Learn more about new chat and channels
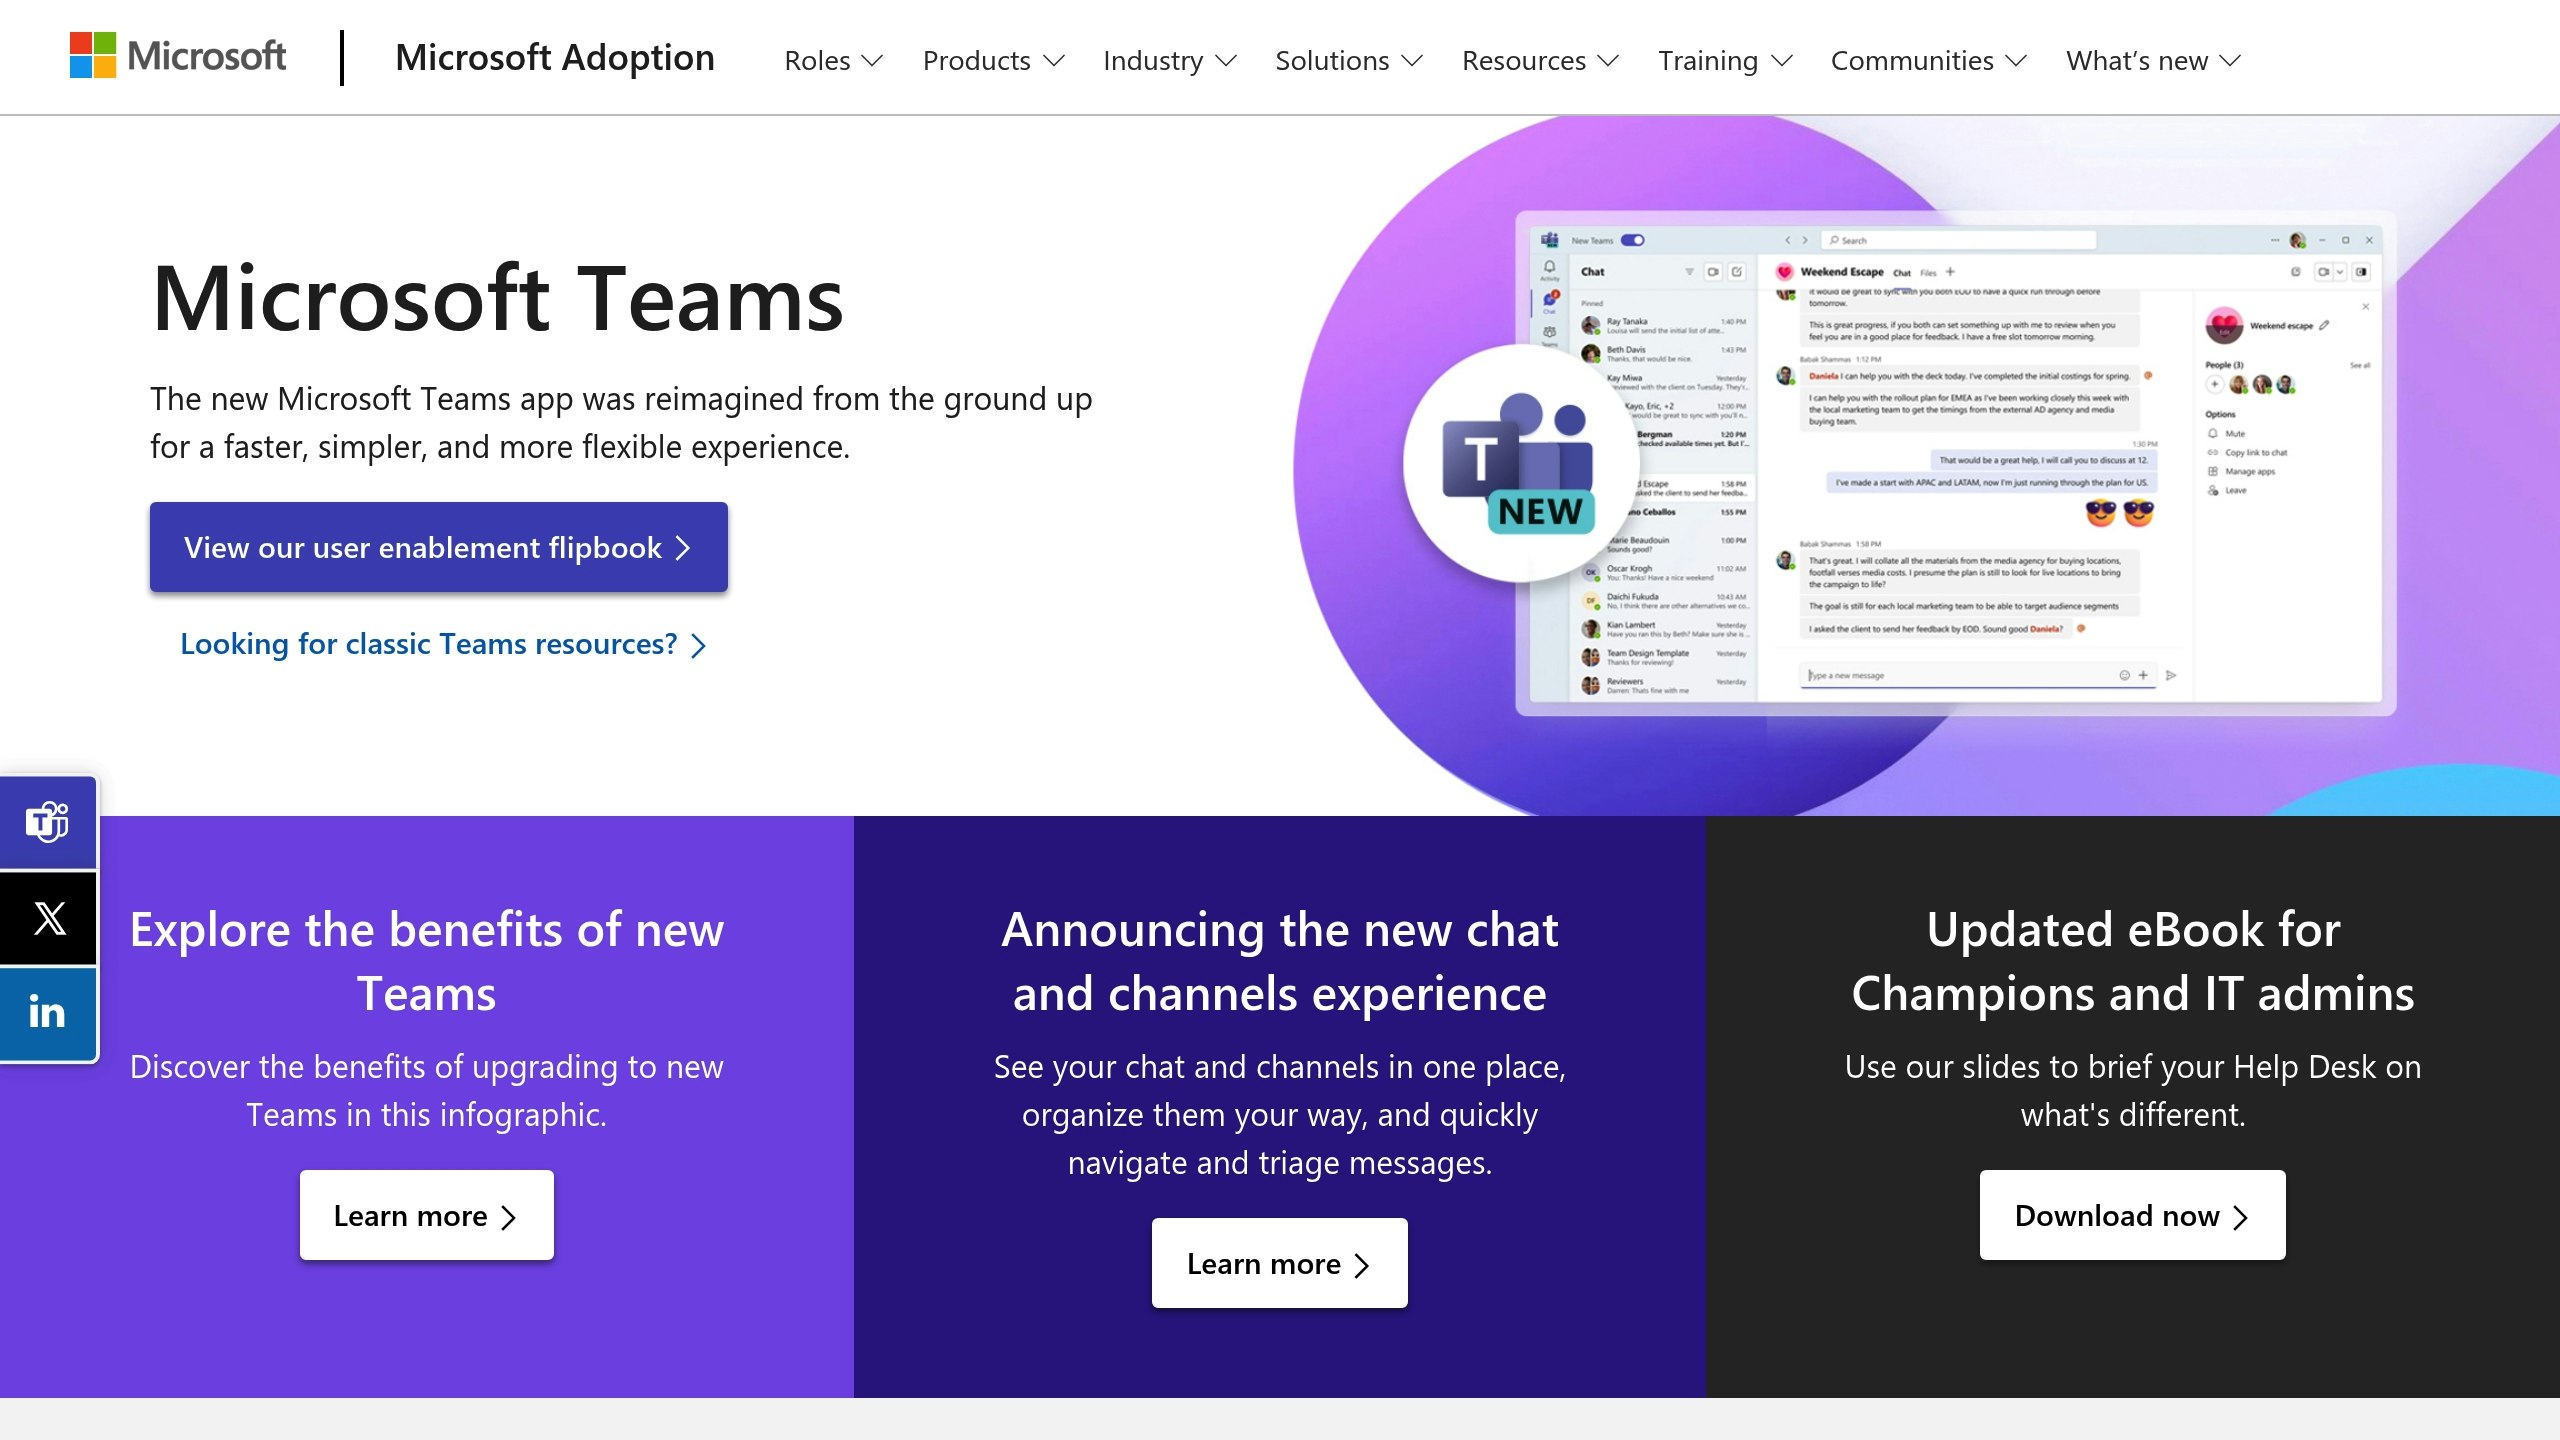The width and height of the screenshot is (2560, 1440). coord(1280,1263)
